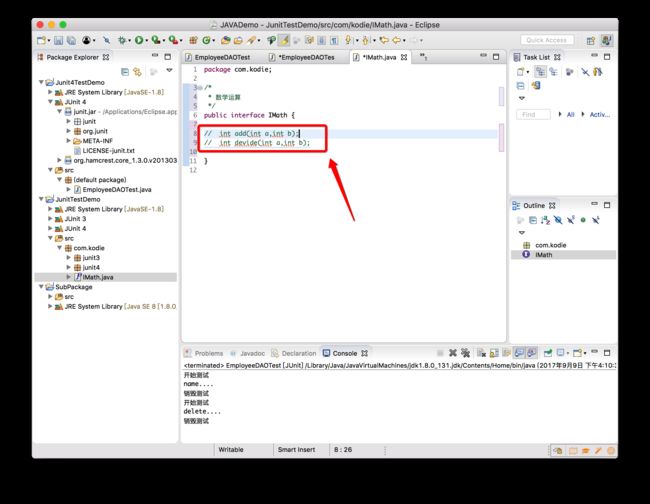Collapse the Junit4TestDemo project
This screenshot has width=650, height=504.
coord(41,82)
